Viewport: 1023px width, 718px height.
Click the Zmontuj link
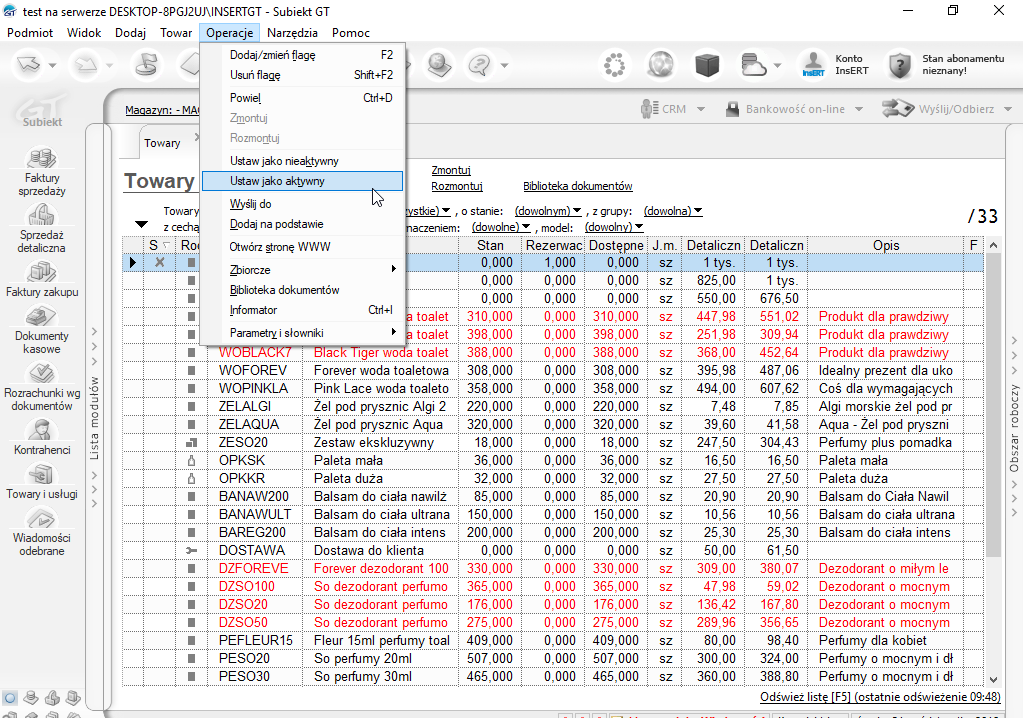(x=451, y=170)
